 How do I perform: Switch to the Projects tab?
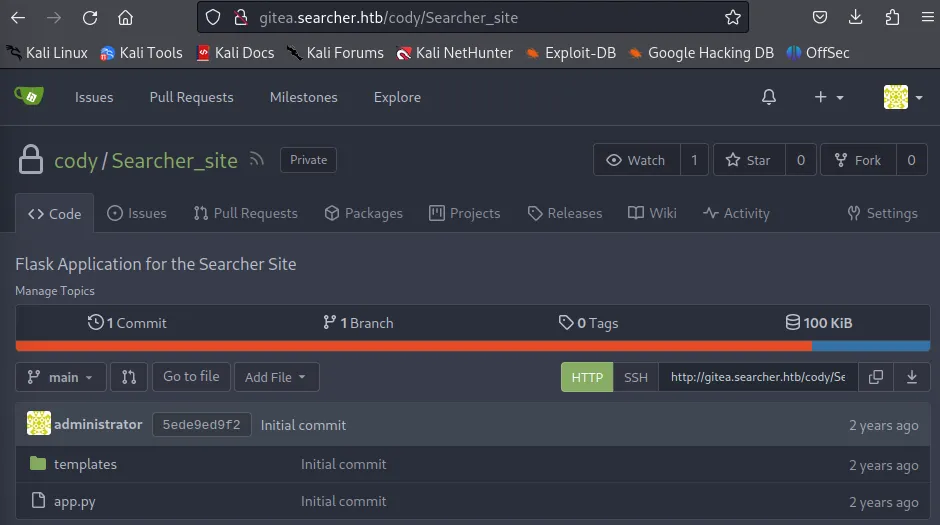tap(465, 213)
